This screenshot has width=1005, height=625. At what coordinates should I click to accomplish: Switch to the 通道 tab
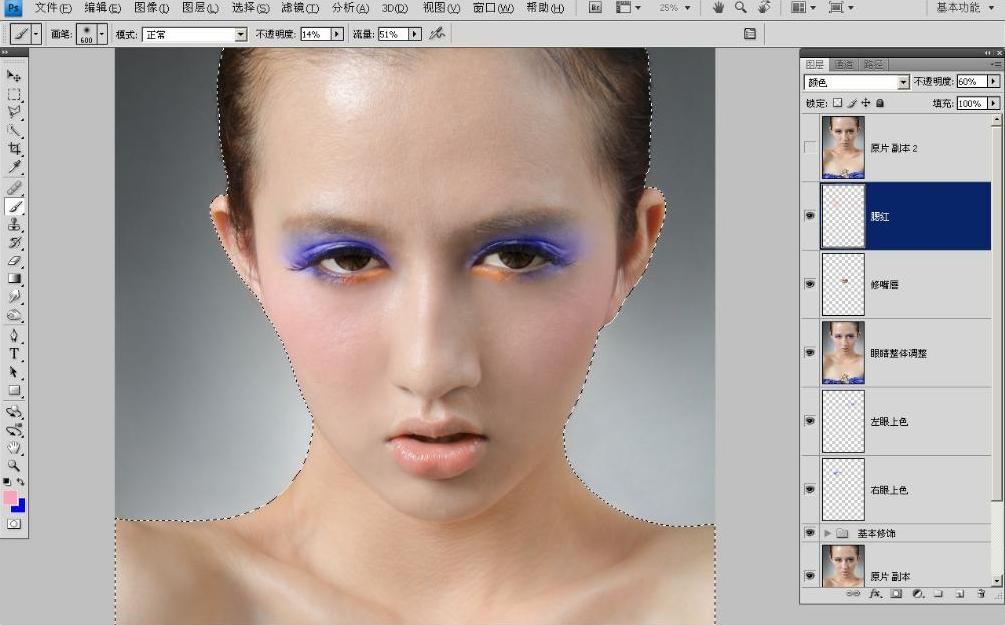click(x=843, y=64)
